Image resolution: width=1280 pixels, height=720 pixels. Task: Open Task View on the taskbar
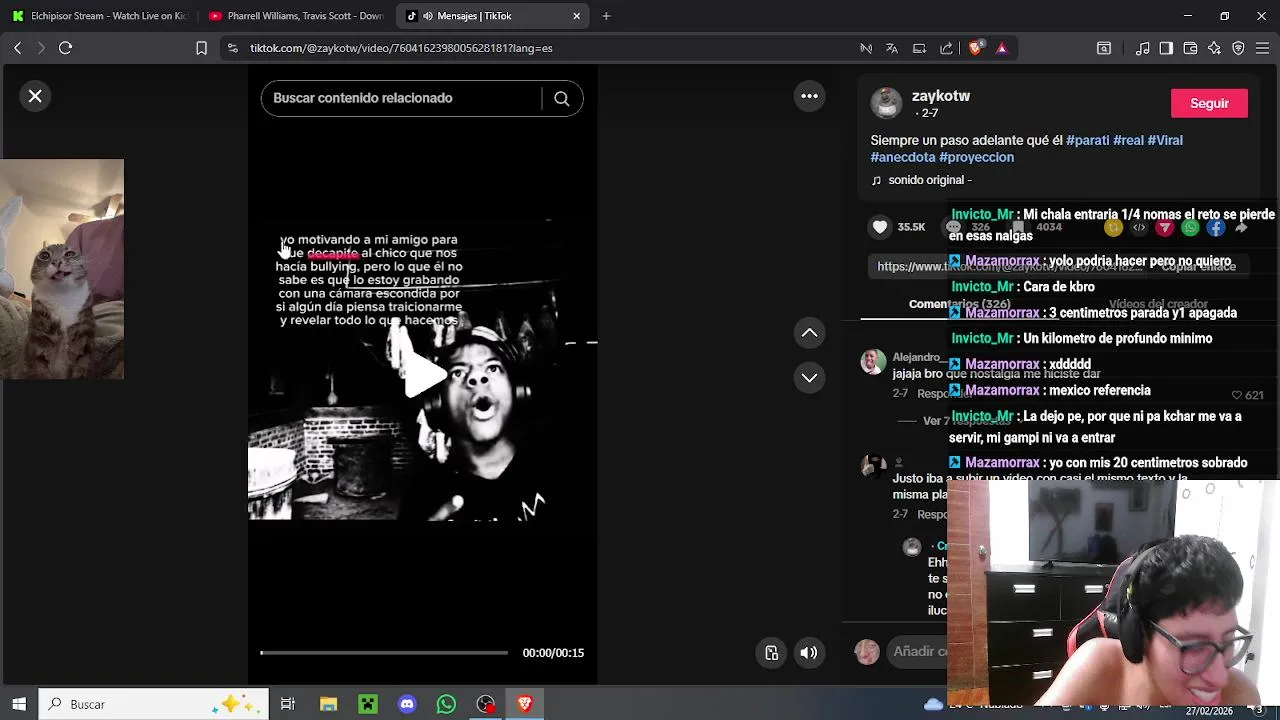288,704
